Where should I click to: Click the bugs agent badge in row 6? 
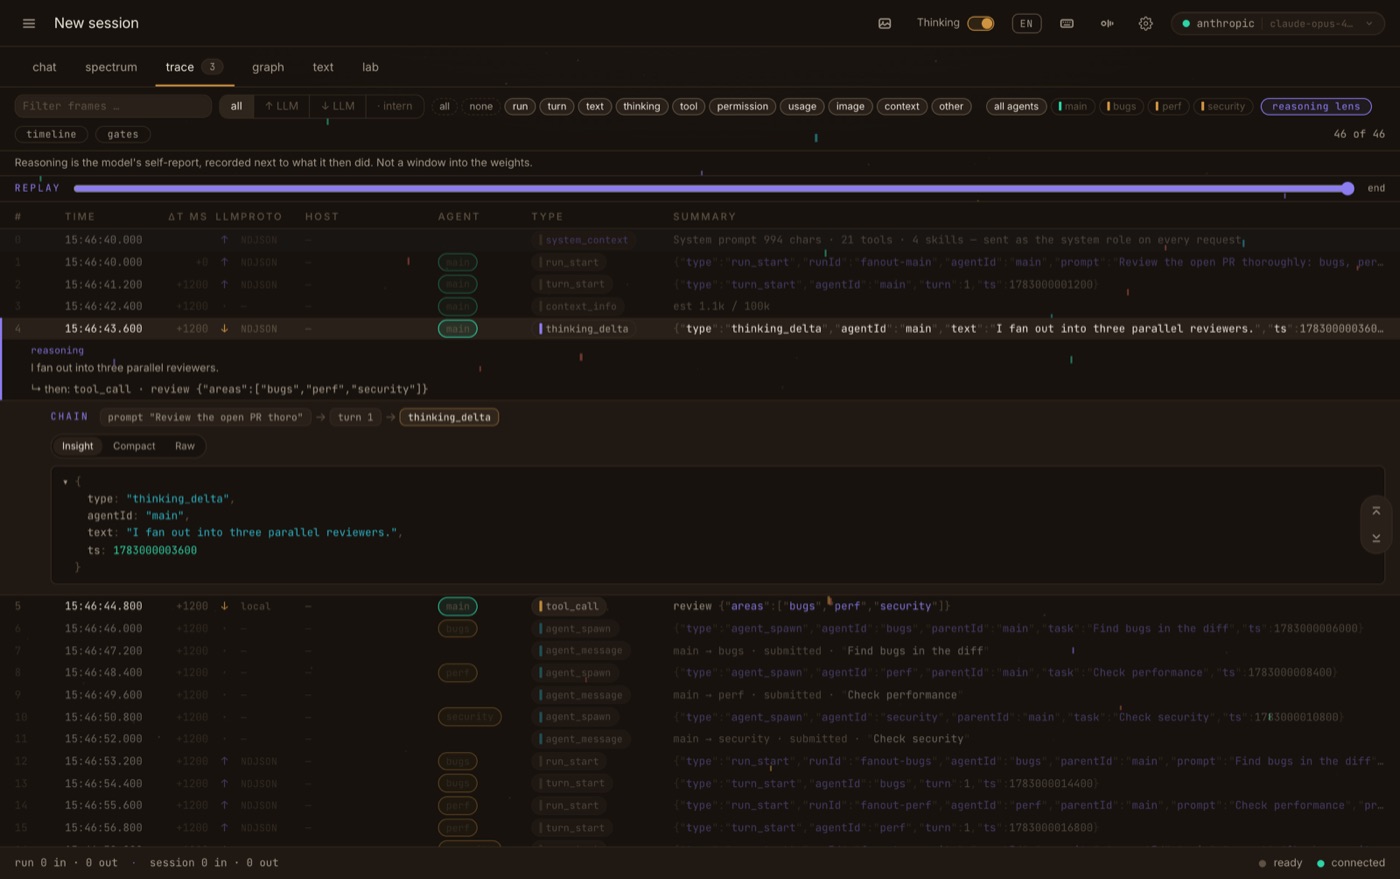click(x=457, y=629)
